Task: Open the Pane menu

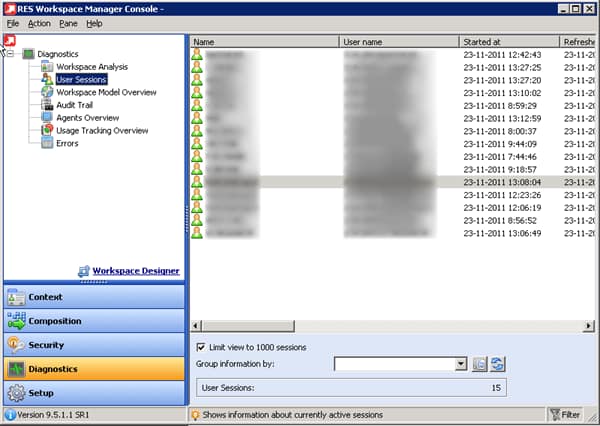Action: point(68,24)
